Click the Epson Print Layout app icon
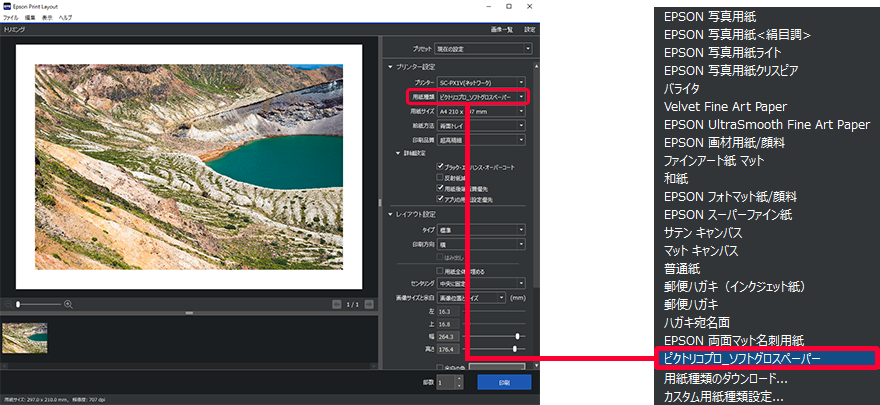 (x=9, y=6)
